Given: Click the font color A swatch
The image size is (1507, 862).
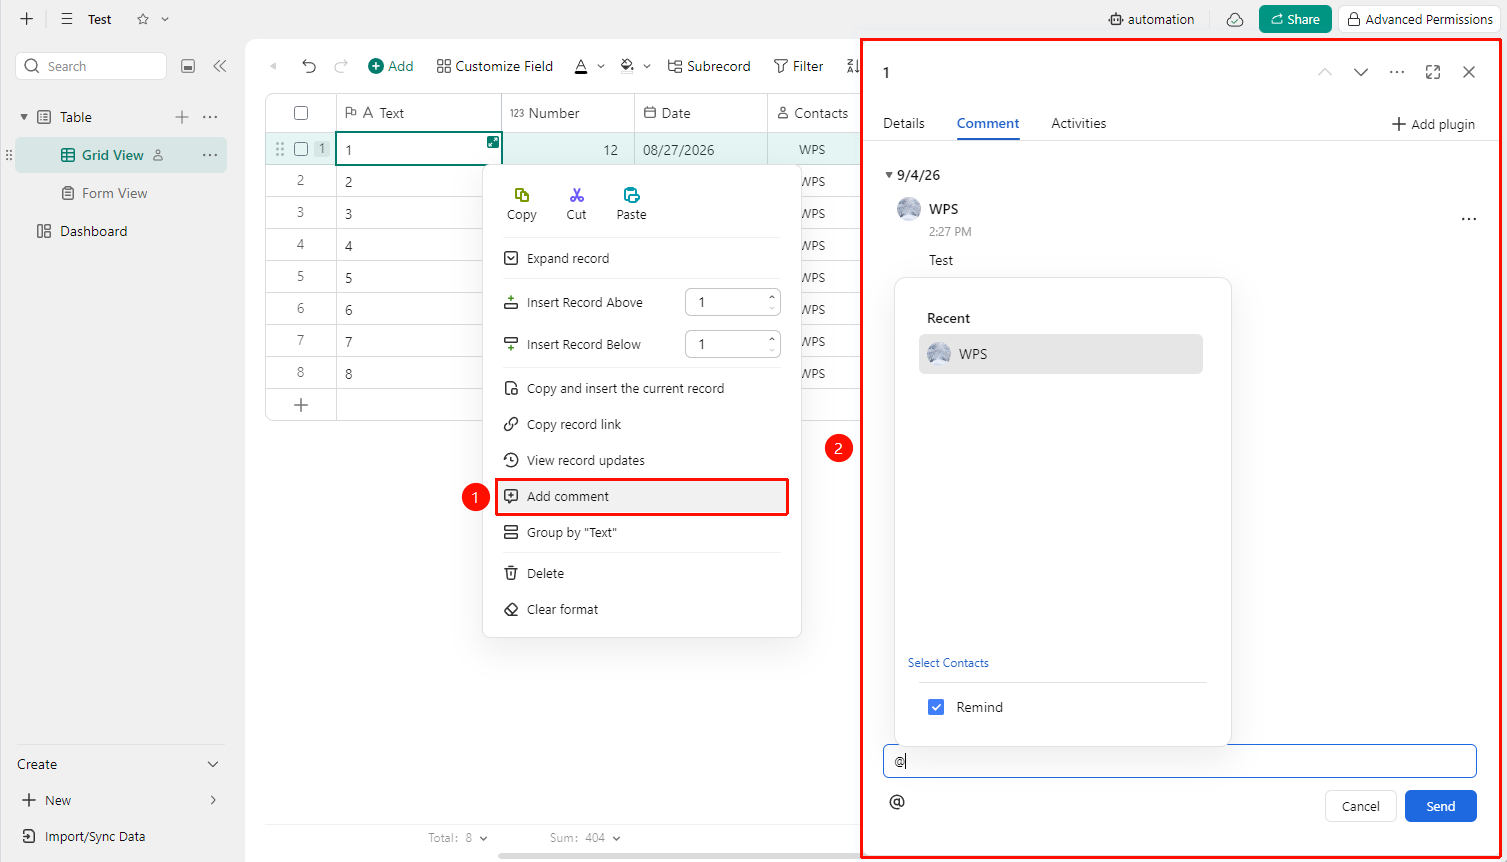Looking at the screenshot, I should click(x=581, y=66).
